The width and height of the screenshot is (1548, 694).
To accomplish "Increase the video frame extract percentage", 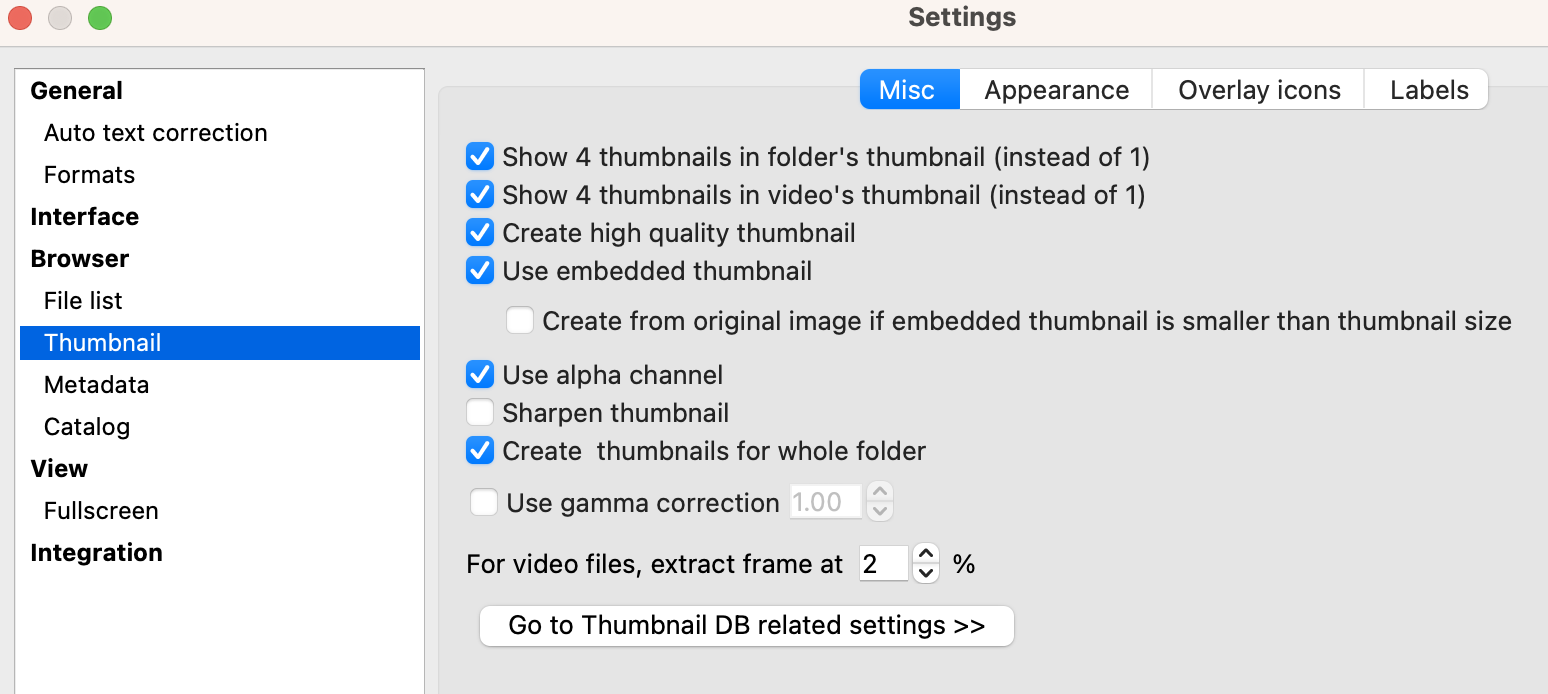I will point(927,553).
